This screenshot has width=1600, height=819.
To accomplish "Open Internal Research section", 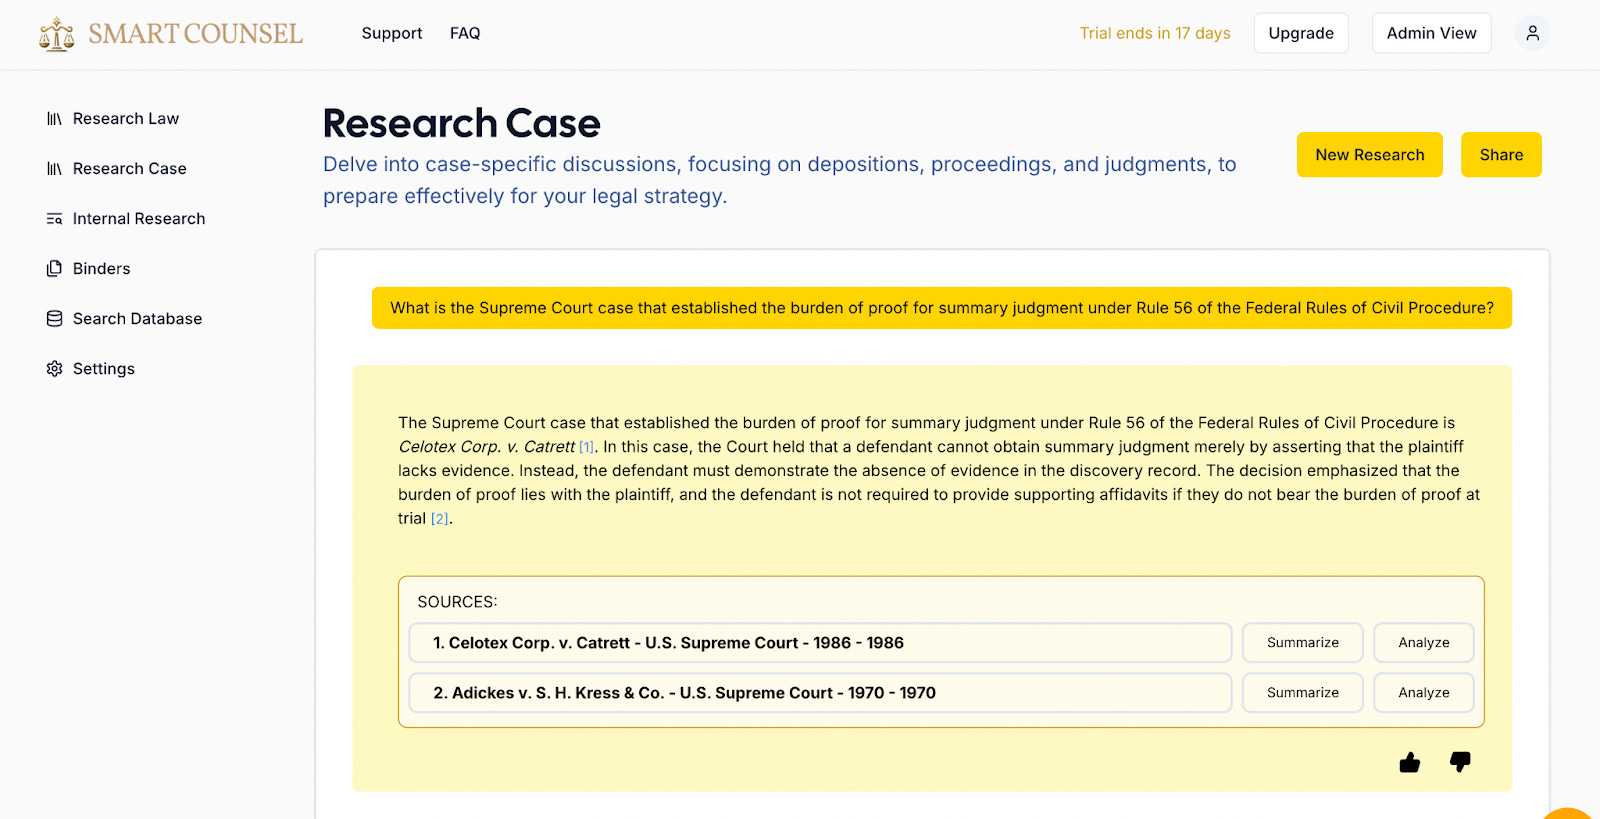I will coord(139,219).
